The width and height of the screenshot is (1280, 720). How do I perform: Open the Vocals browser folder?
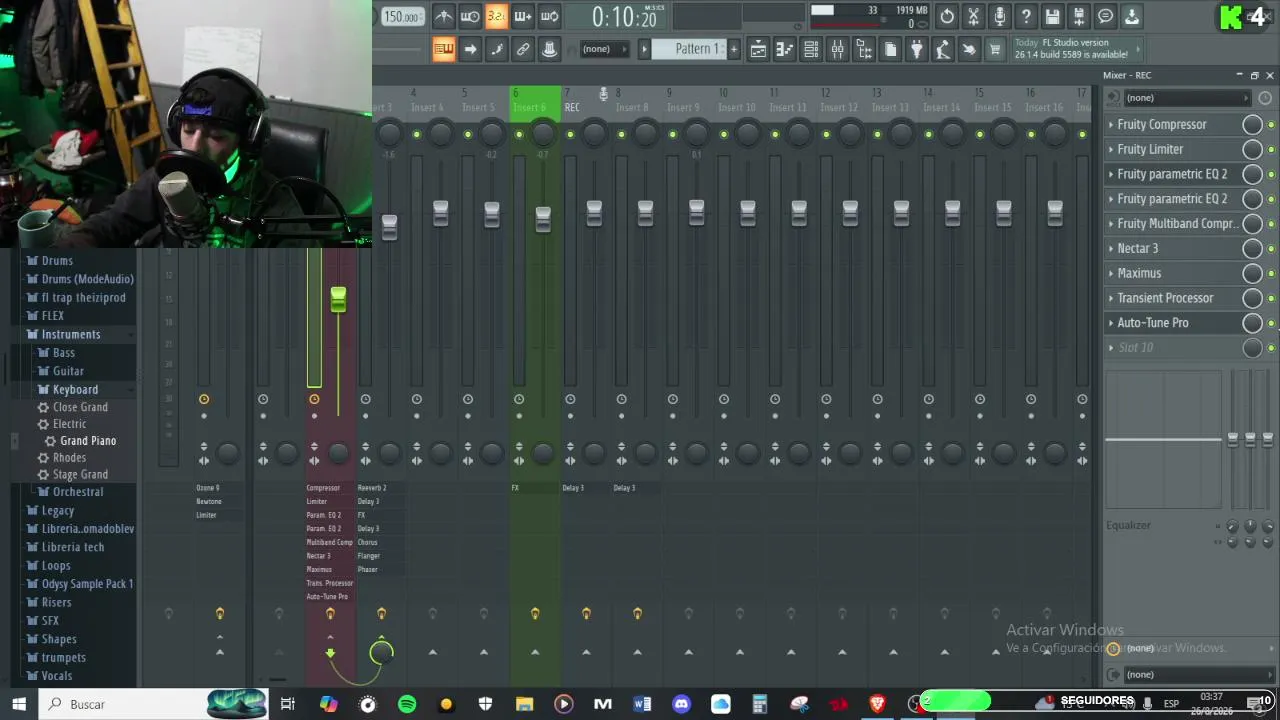tap(57, 676)
